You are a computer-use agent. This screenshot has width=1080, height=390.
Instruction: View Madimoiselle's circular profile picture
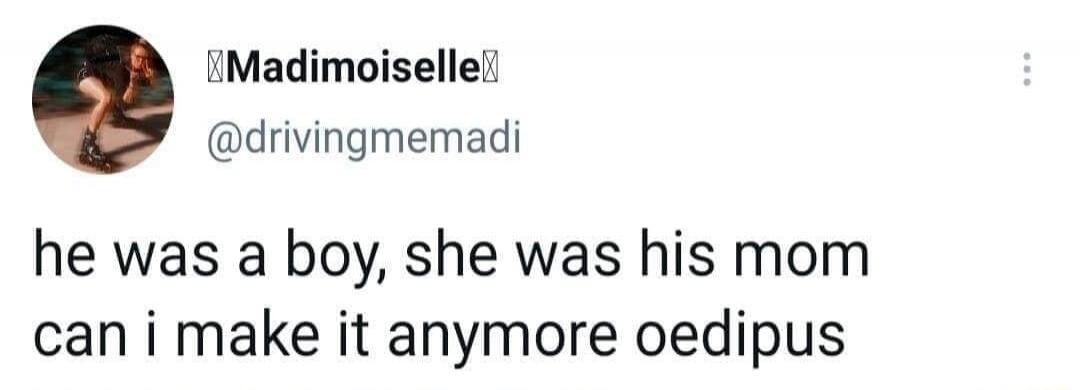[x=103, y=99]
